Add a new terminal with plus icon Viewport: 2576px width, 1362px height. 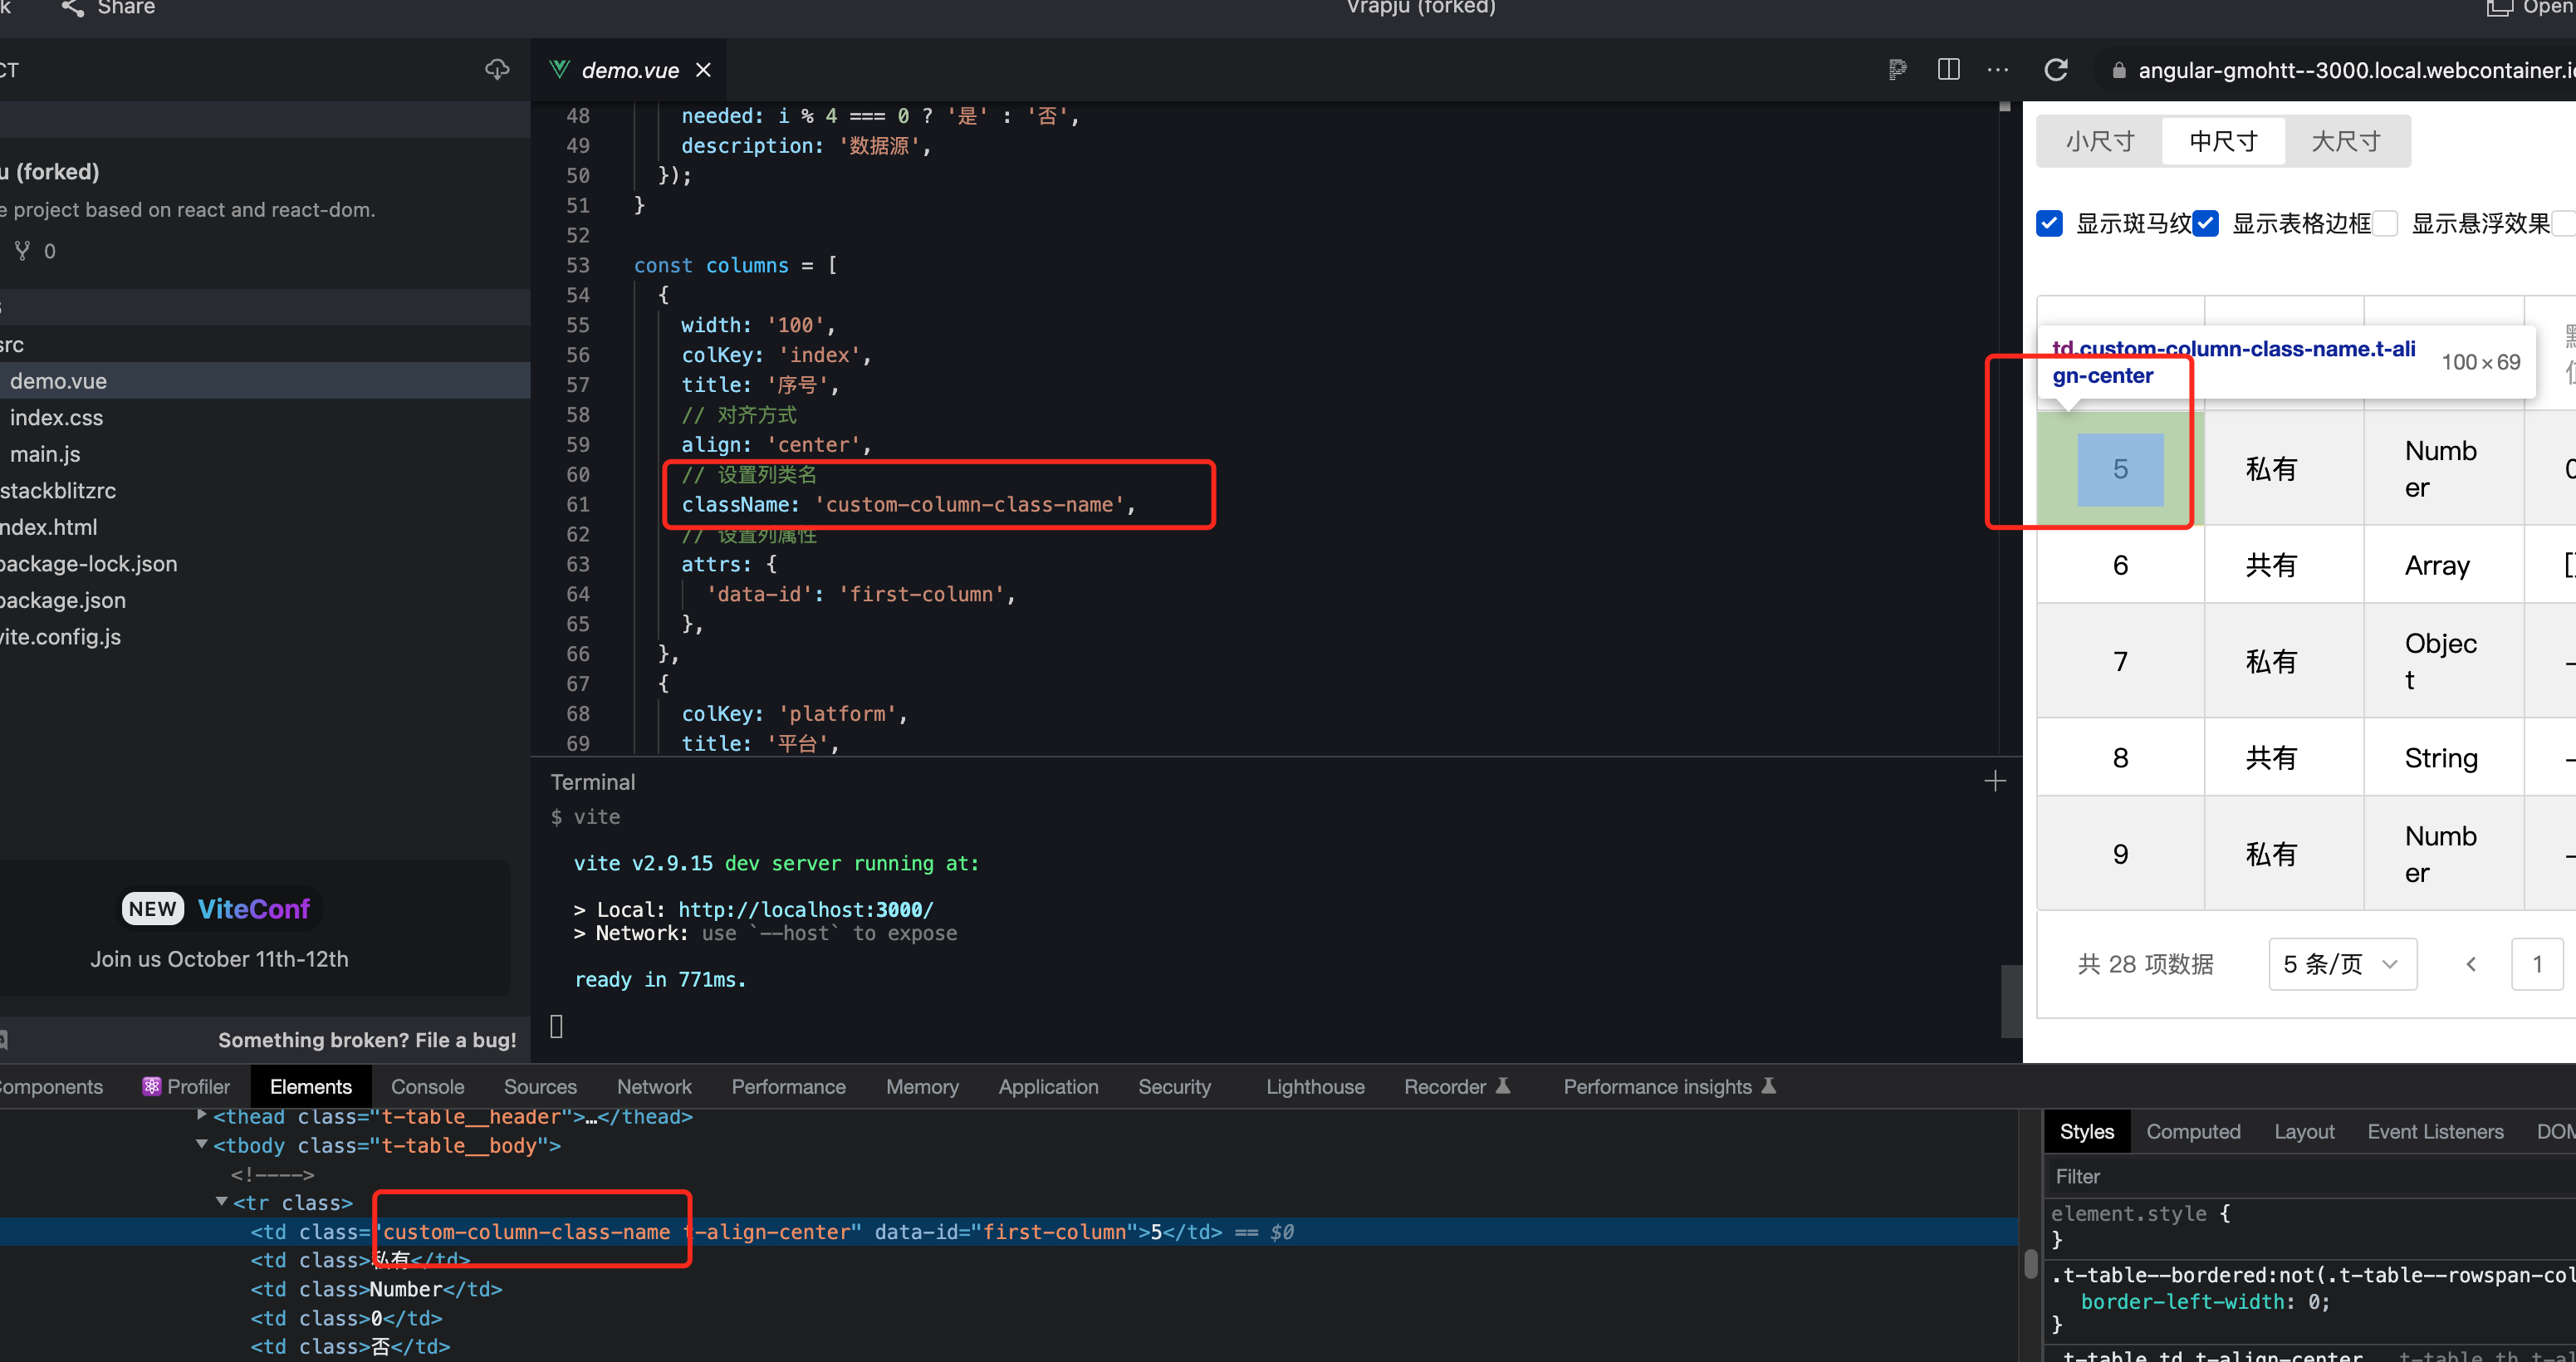(x=1995, y=781)
